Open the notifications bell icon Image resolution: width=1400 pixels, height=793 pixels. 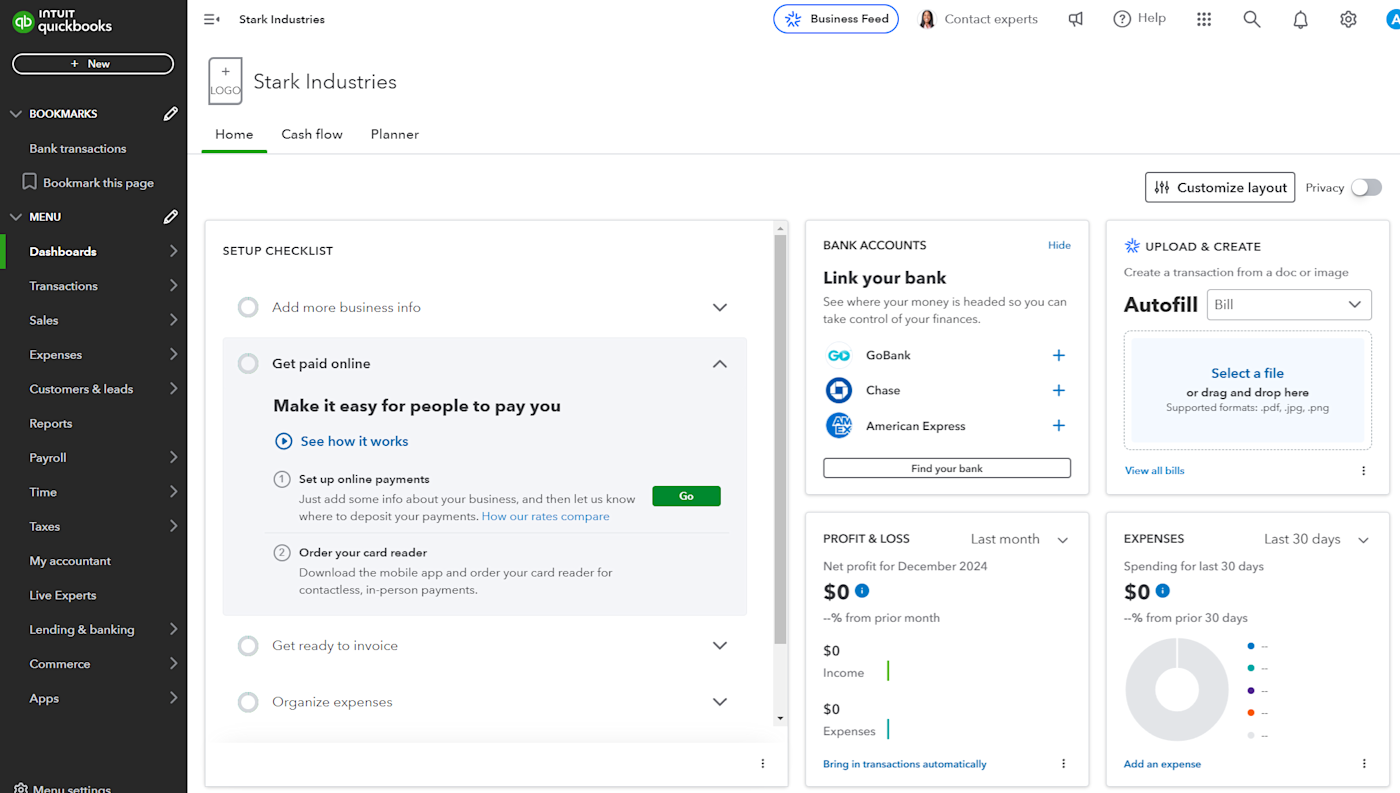(x=1300, y=19)
